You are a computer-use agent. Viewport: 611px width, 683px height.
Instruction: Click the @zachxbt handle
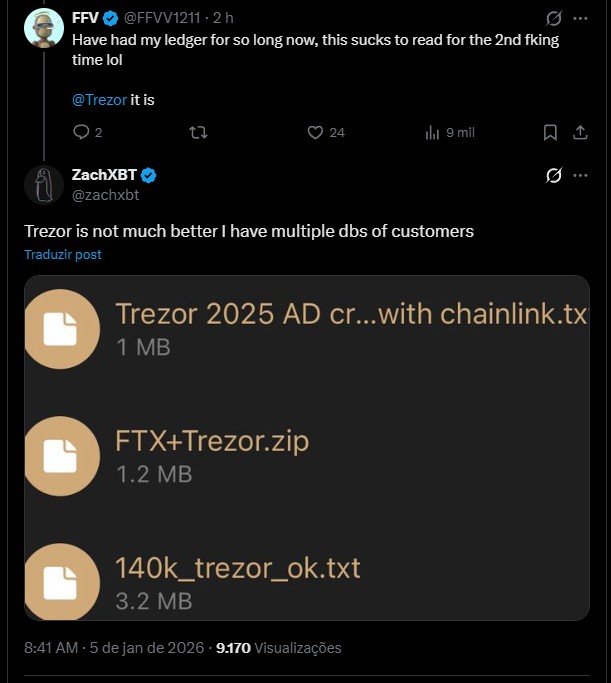105,195
